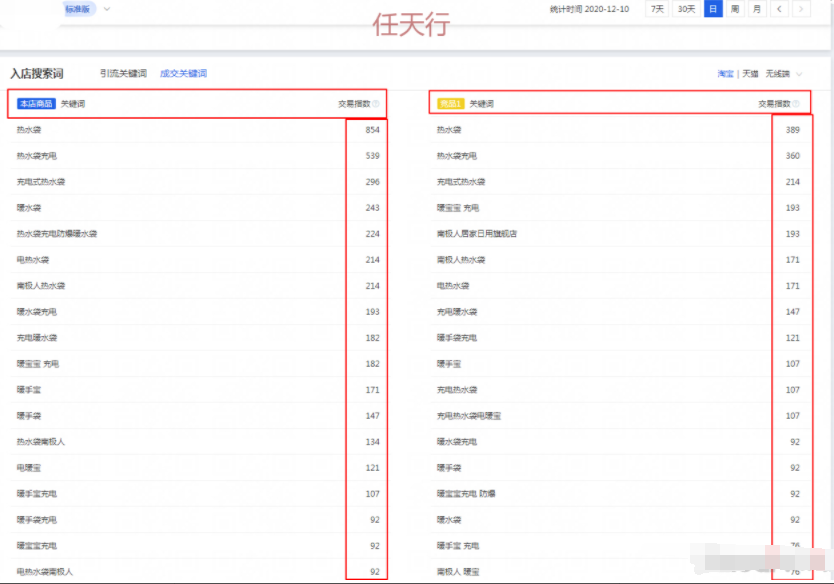Show 交易指数 help in the 本店商品 table

click(376, 104)
